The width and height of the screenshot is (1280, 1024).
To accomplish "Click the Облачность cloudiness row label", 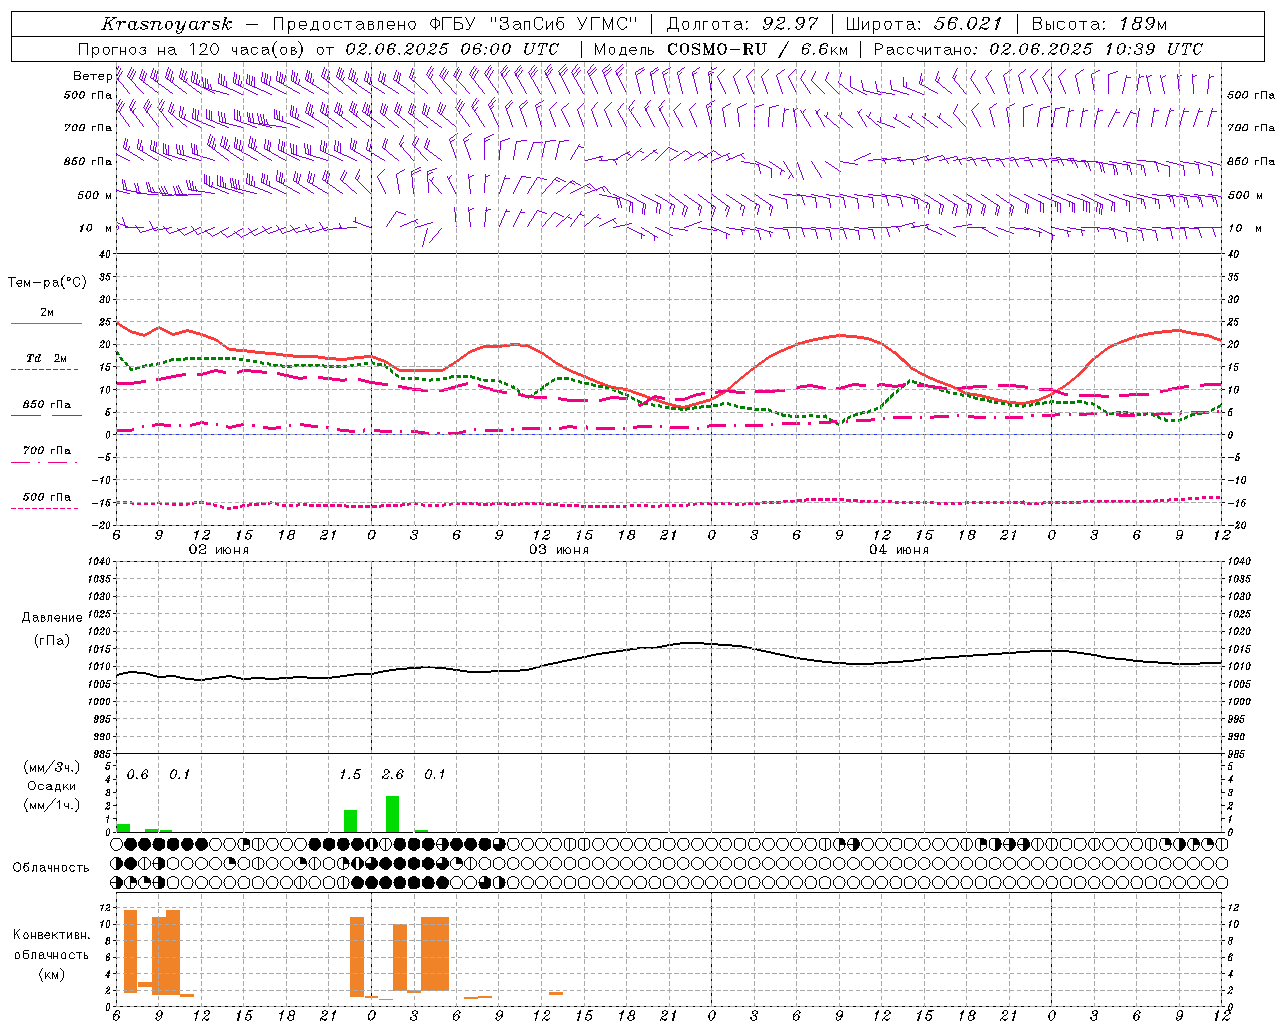I will 51,867.
